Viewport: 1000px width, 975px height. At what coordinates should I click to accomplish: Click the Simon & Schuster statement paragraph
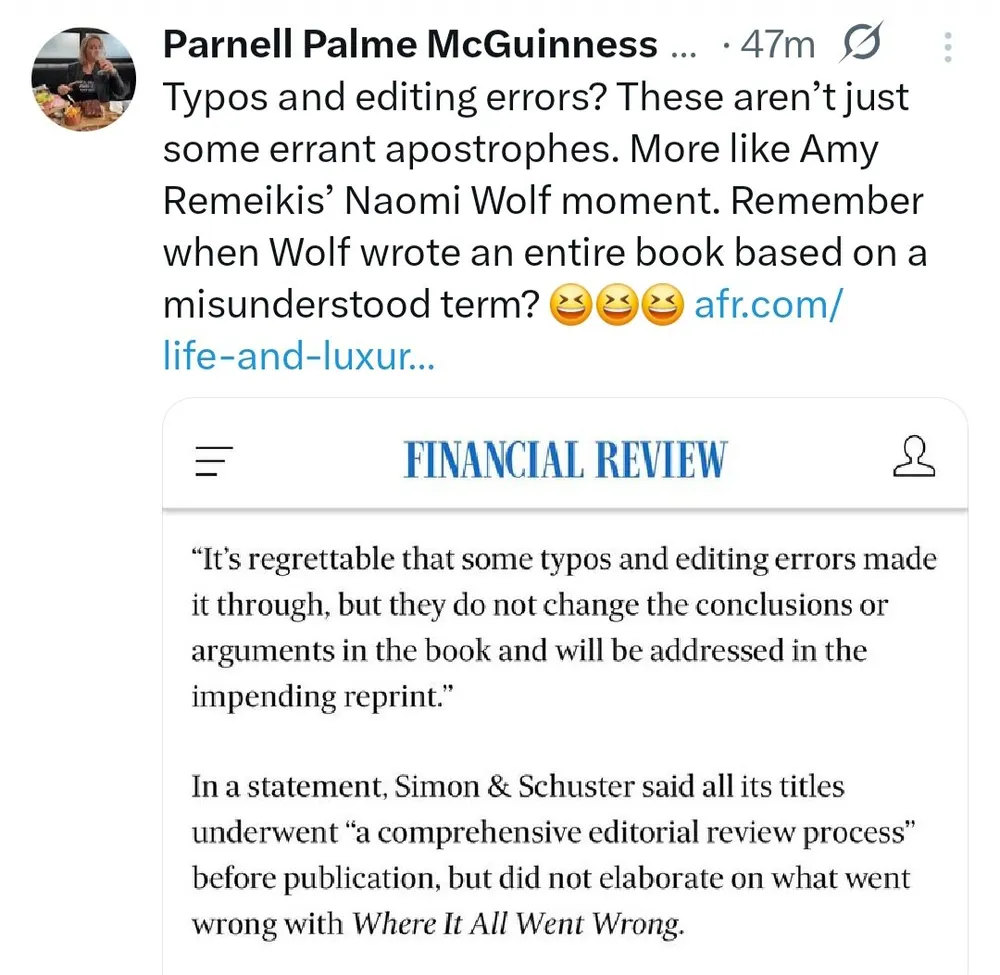pyautogui.click(x=550, y=855)
